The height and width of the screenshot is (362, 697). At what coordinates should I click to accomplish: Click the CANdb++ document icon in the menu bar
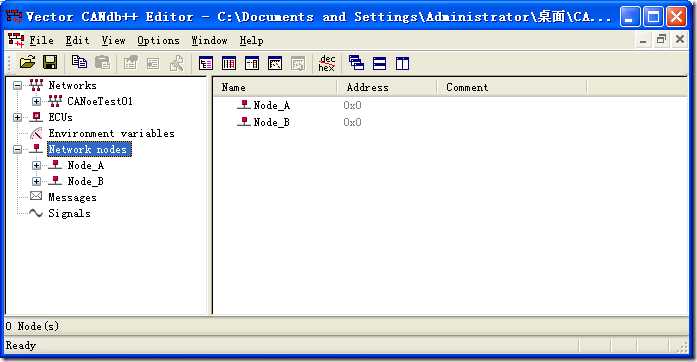16,40
